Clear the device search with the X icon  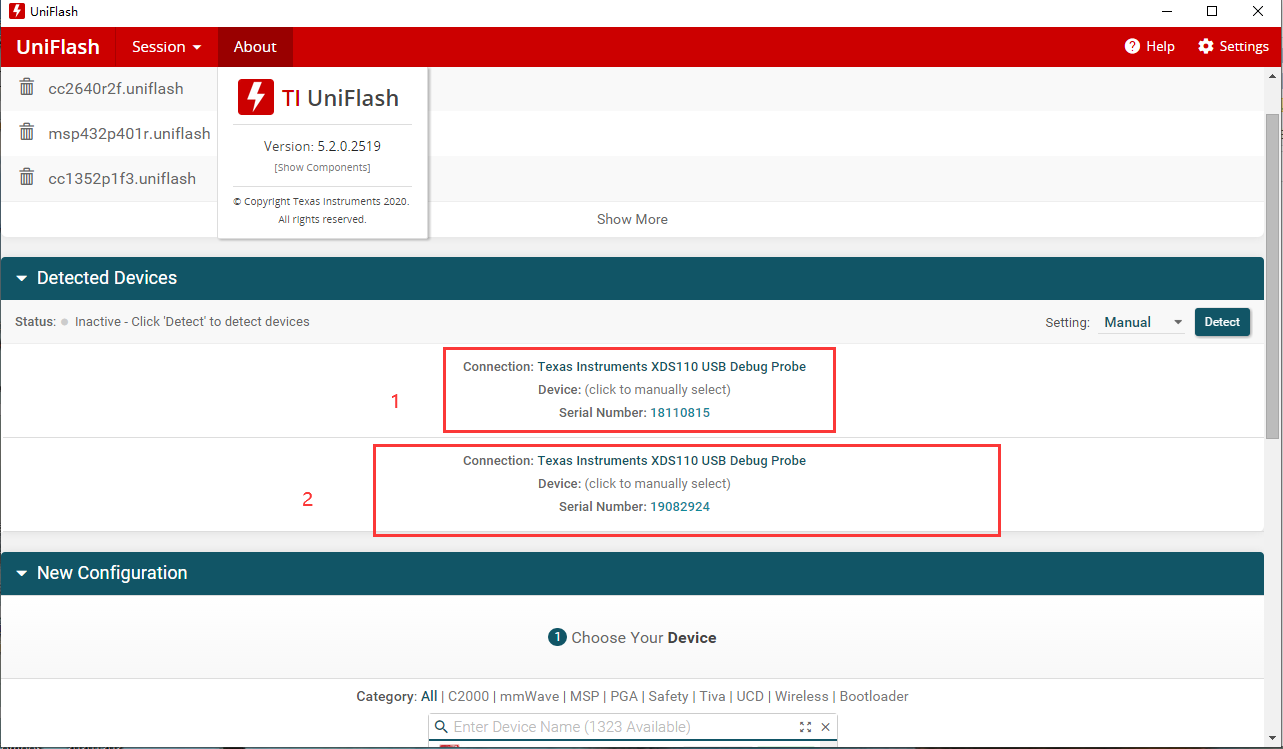[825, 727]
